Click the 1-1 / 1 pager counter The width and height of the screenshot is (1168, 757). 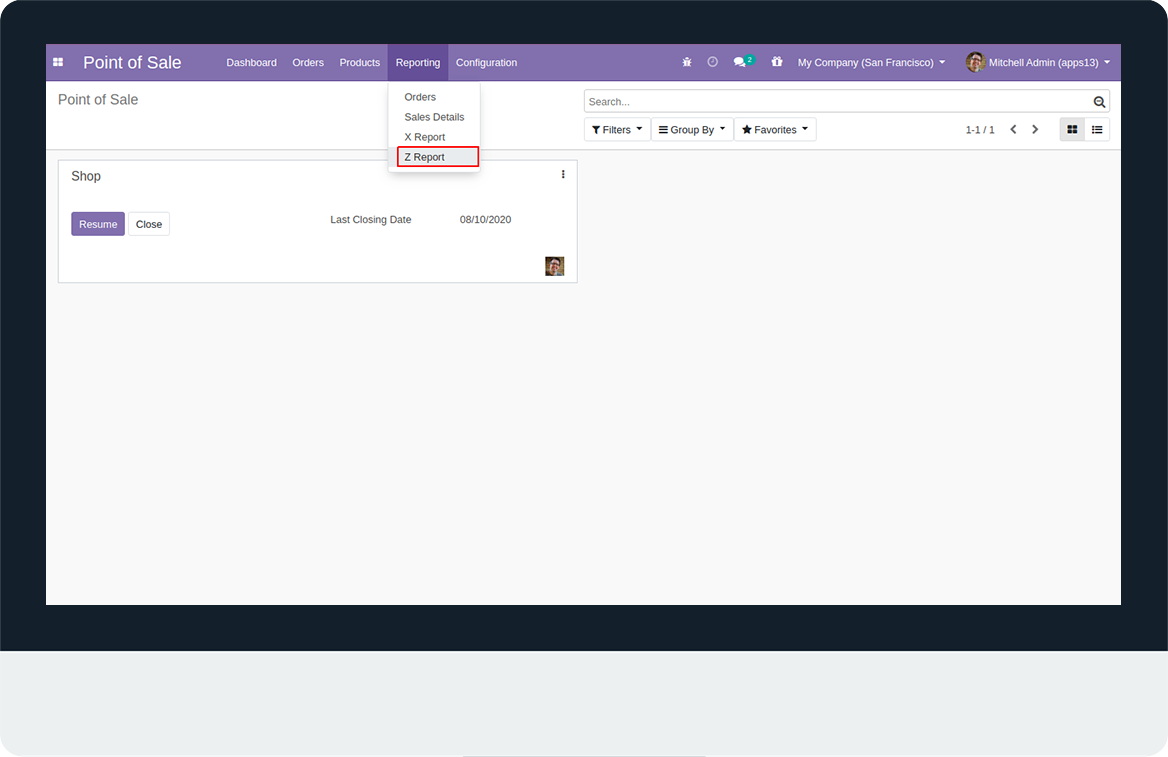point(980,130)
